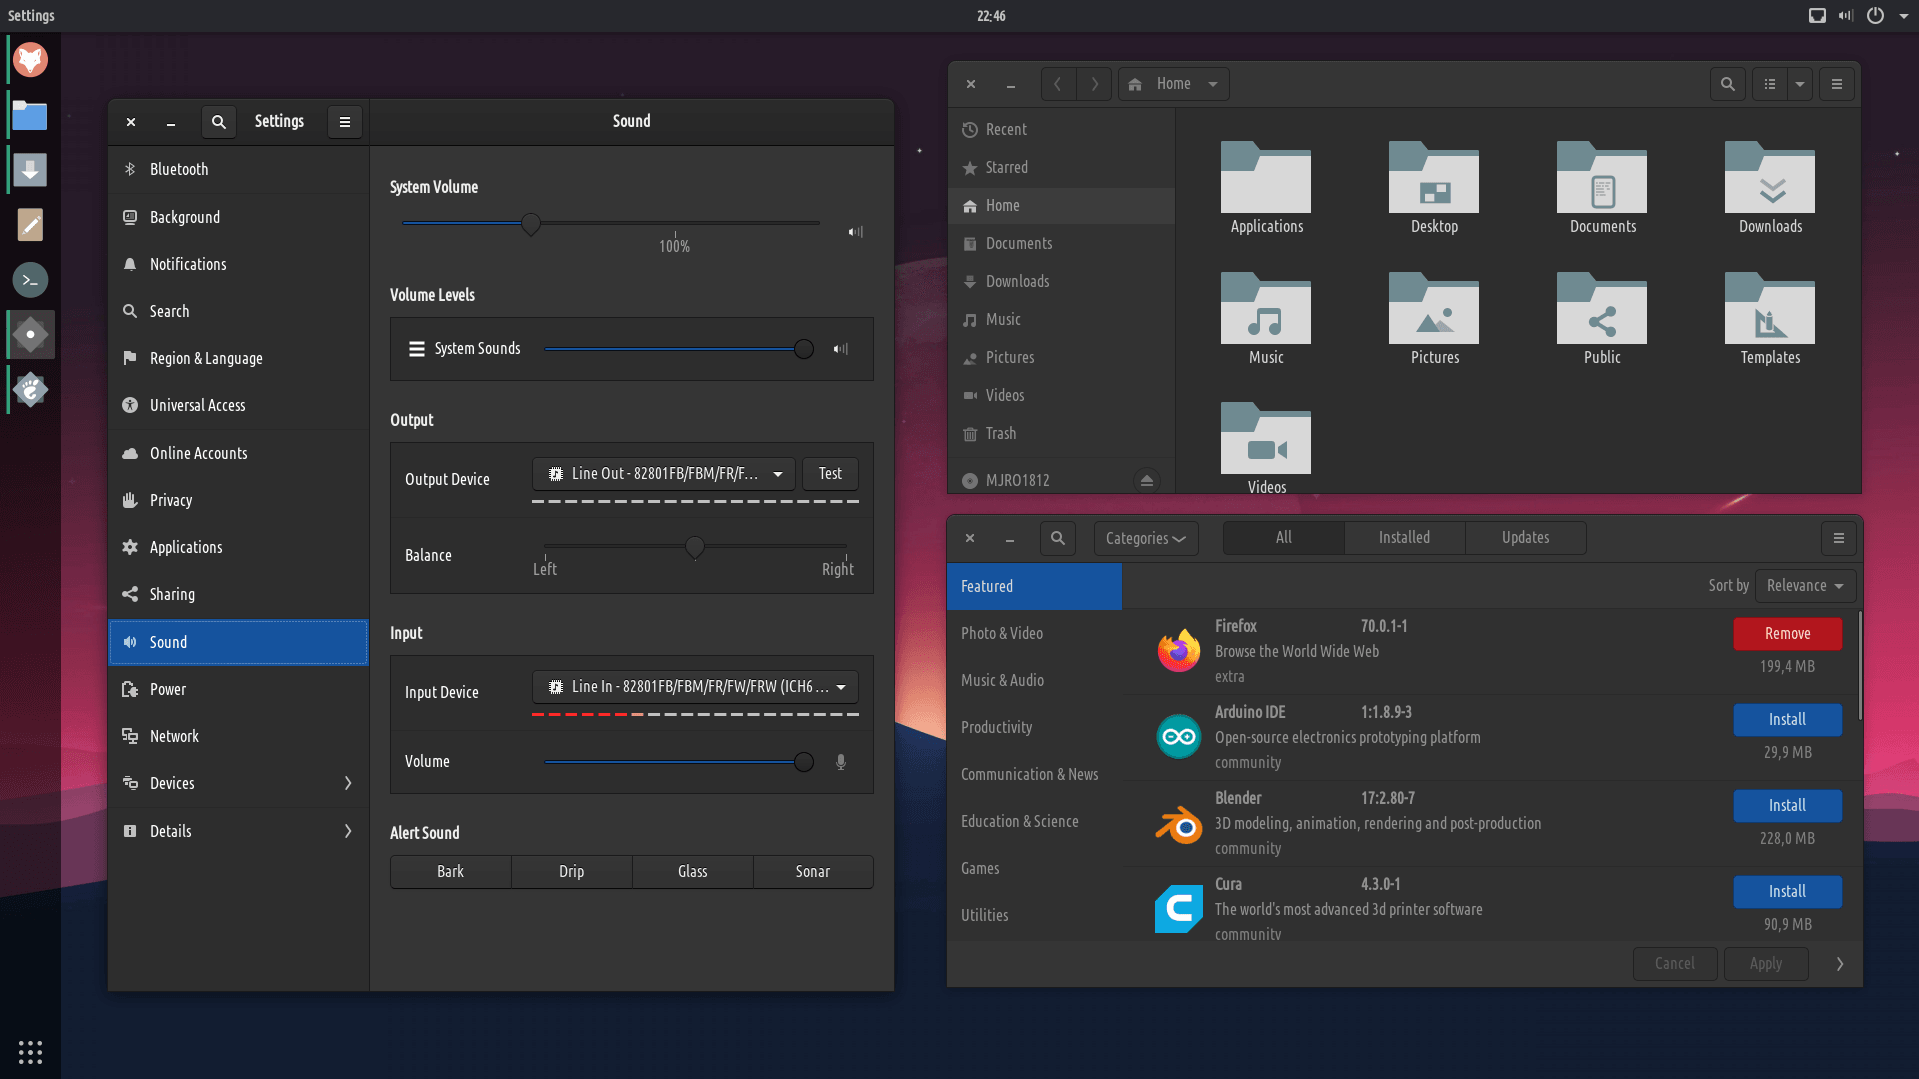Mute the System Sounds level

pos(840,349)
